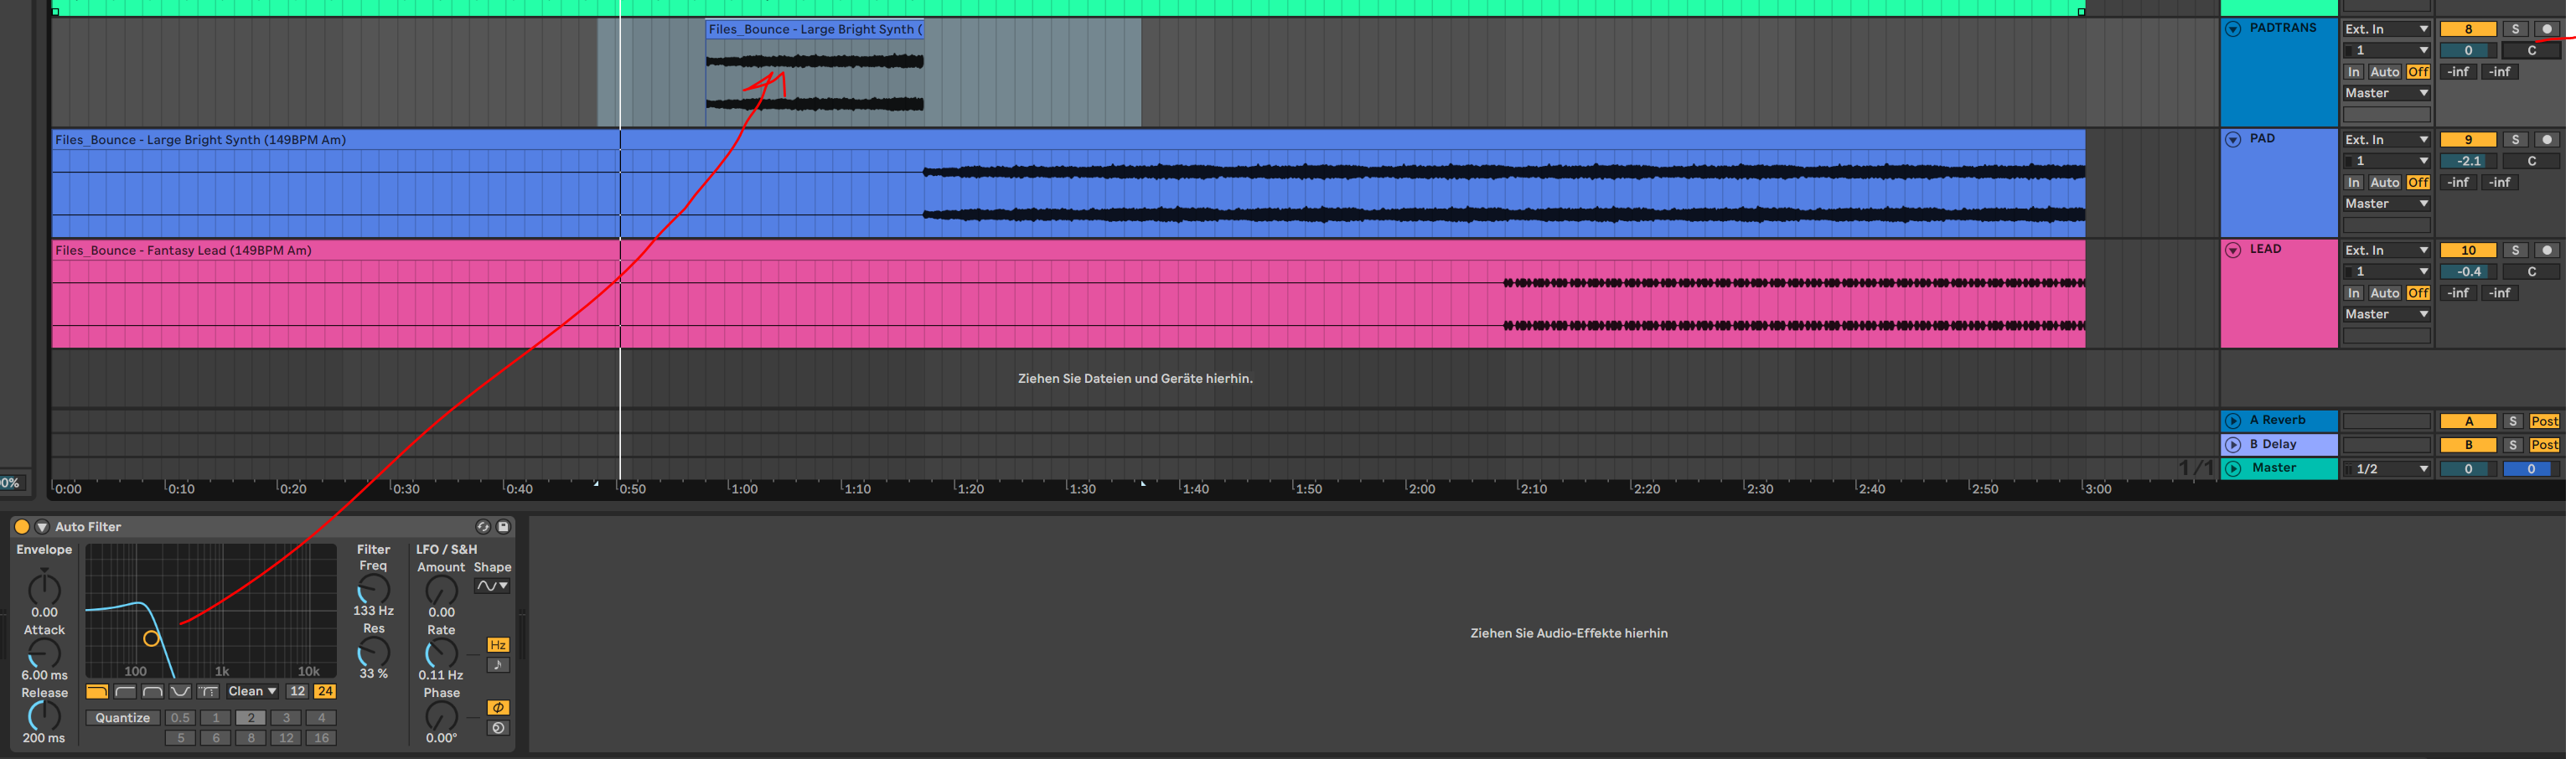Screen dimensions: 2576x759
Task: Select the notch filter type icon
Action: click(180, 692)
